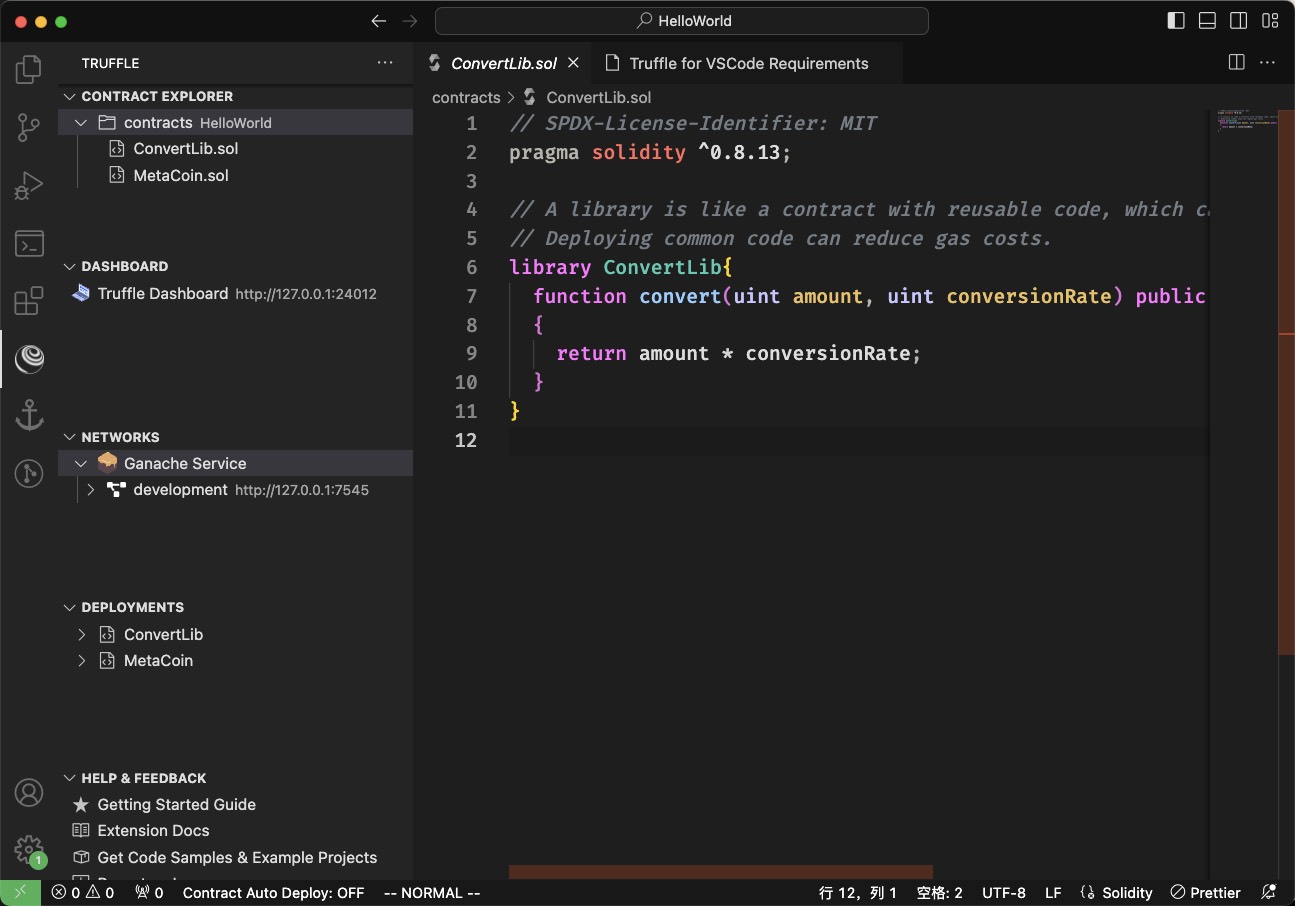This screenshot has height=906, width=1295.
Task: Open Get Code Samples & Example Projects
Action: tap(235, 858)
